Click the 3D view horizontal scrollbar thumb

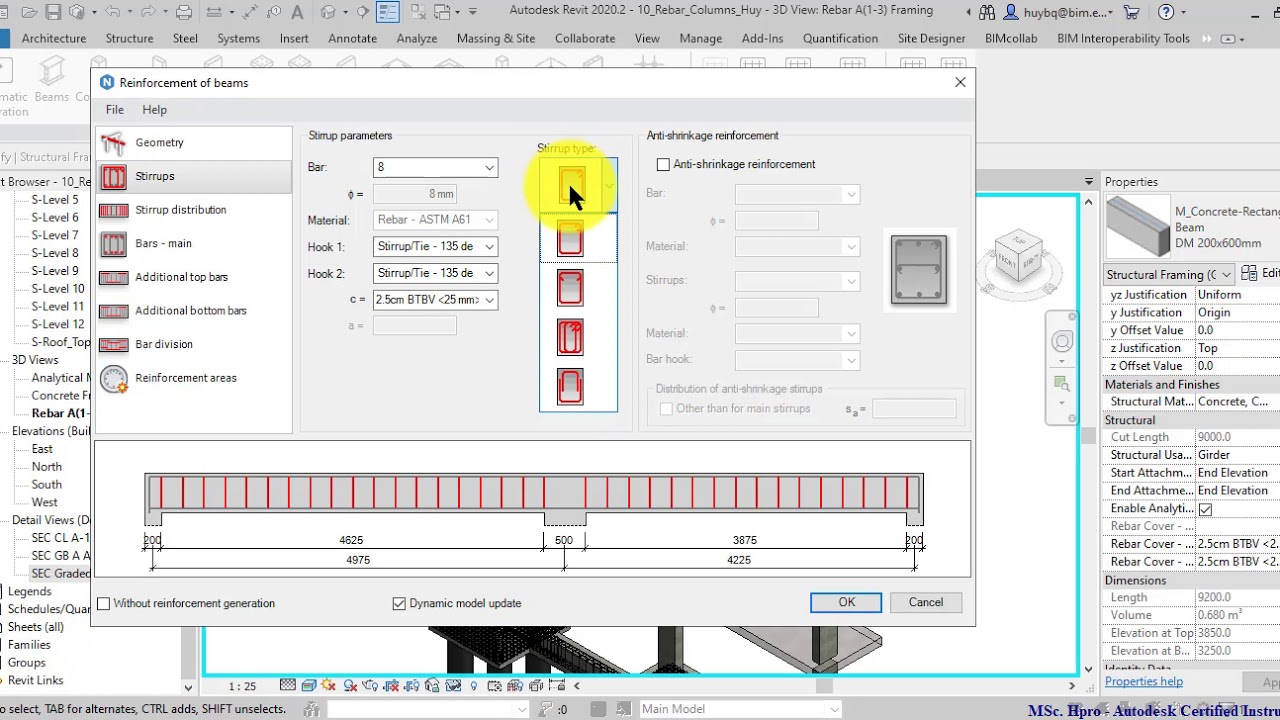(x=822, y=686)
